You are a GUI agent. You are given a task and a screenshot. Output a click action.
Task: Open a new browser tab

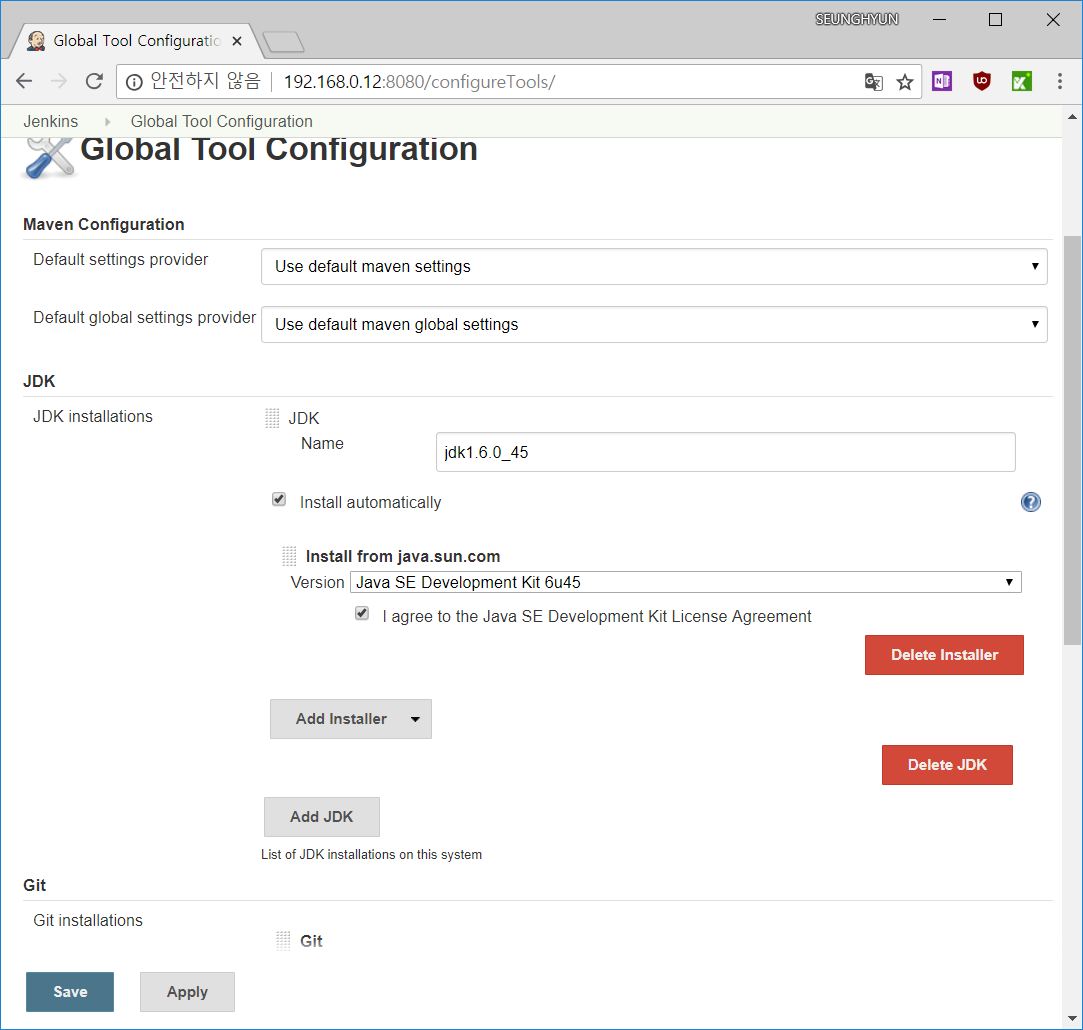coord(283,42)
